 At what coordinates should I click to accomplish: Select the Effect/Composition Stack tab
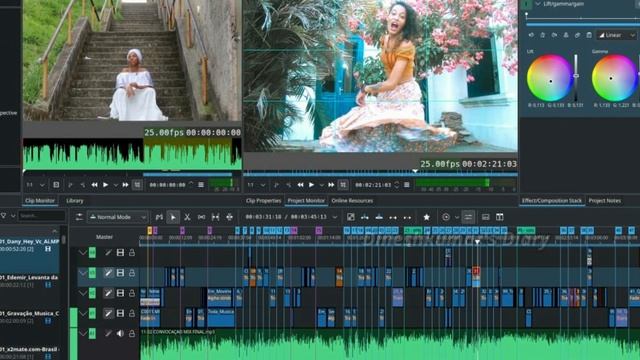(x=552, y=201)
